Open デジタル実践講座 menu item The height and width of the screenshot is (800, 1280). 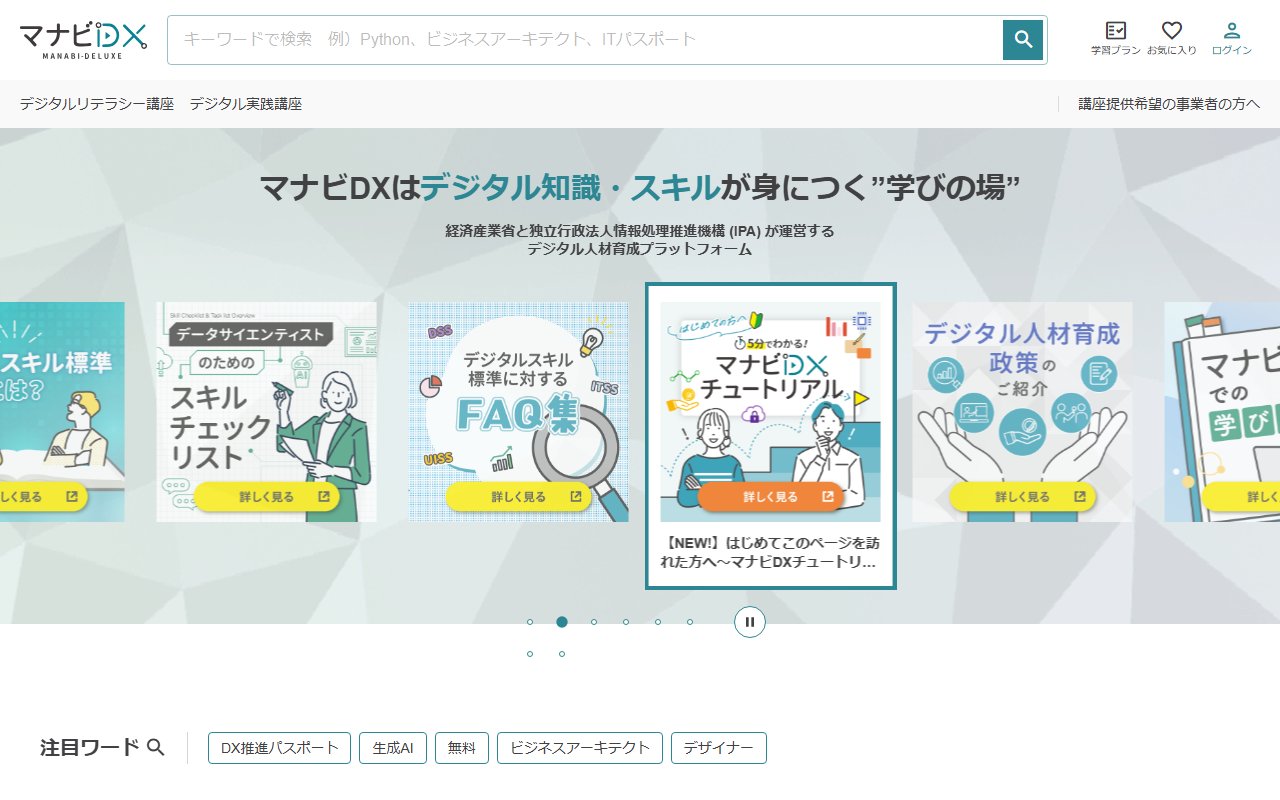[x=246, y=104]
